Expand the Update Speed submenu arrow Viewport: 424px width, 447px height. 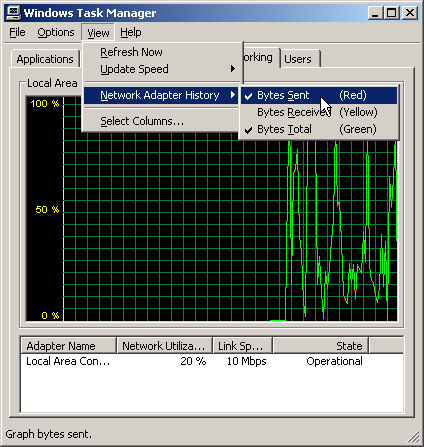[x=233, y=69]
